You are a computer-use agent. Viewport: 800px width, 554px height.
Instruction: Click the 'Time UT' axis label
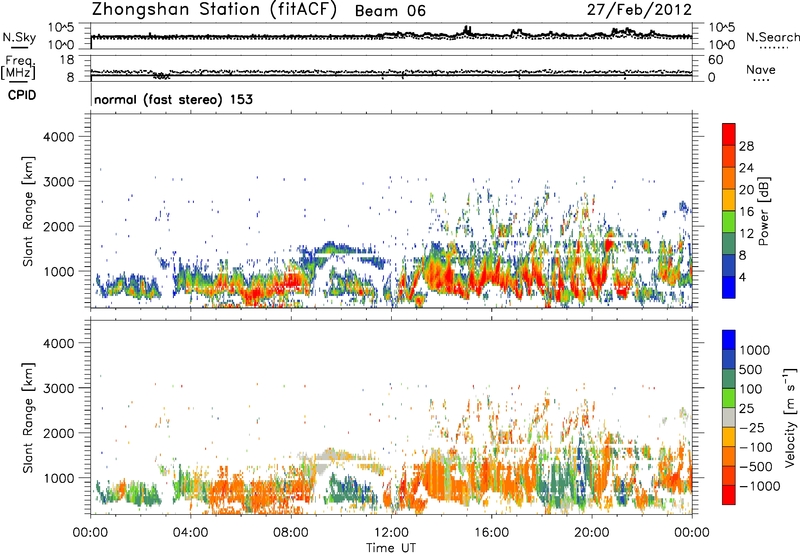pos(391,548)
